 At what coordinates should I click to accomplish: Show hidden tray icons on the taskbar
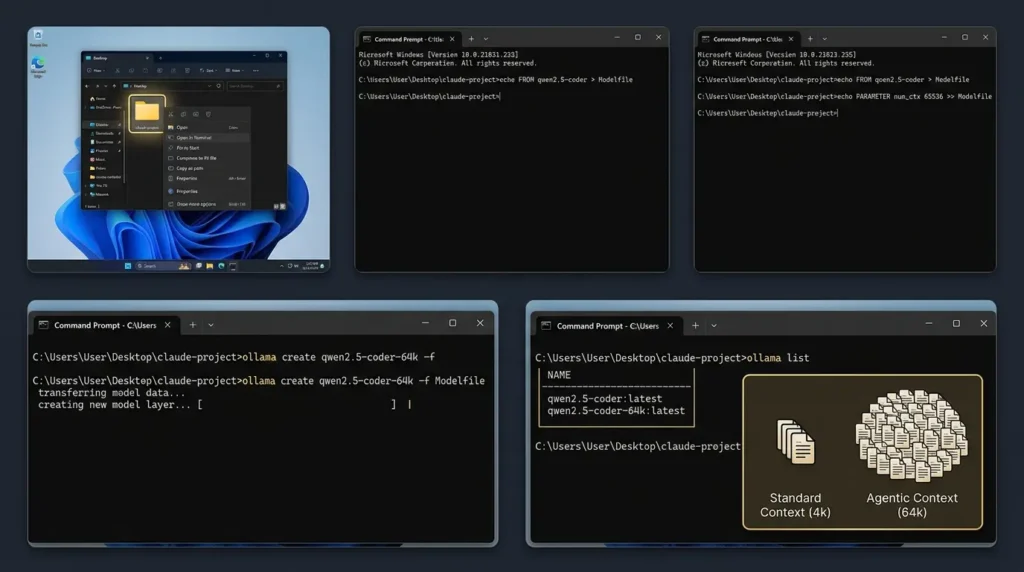[281, 266]
